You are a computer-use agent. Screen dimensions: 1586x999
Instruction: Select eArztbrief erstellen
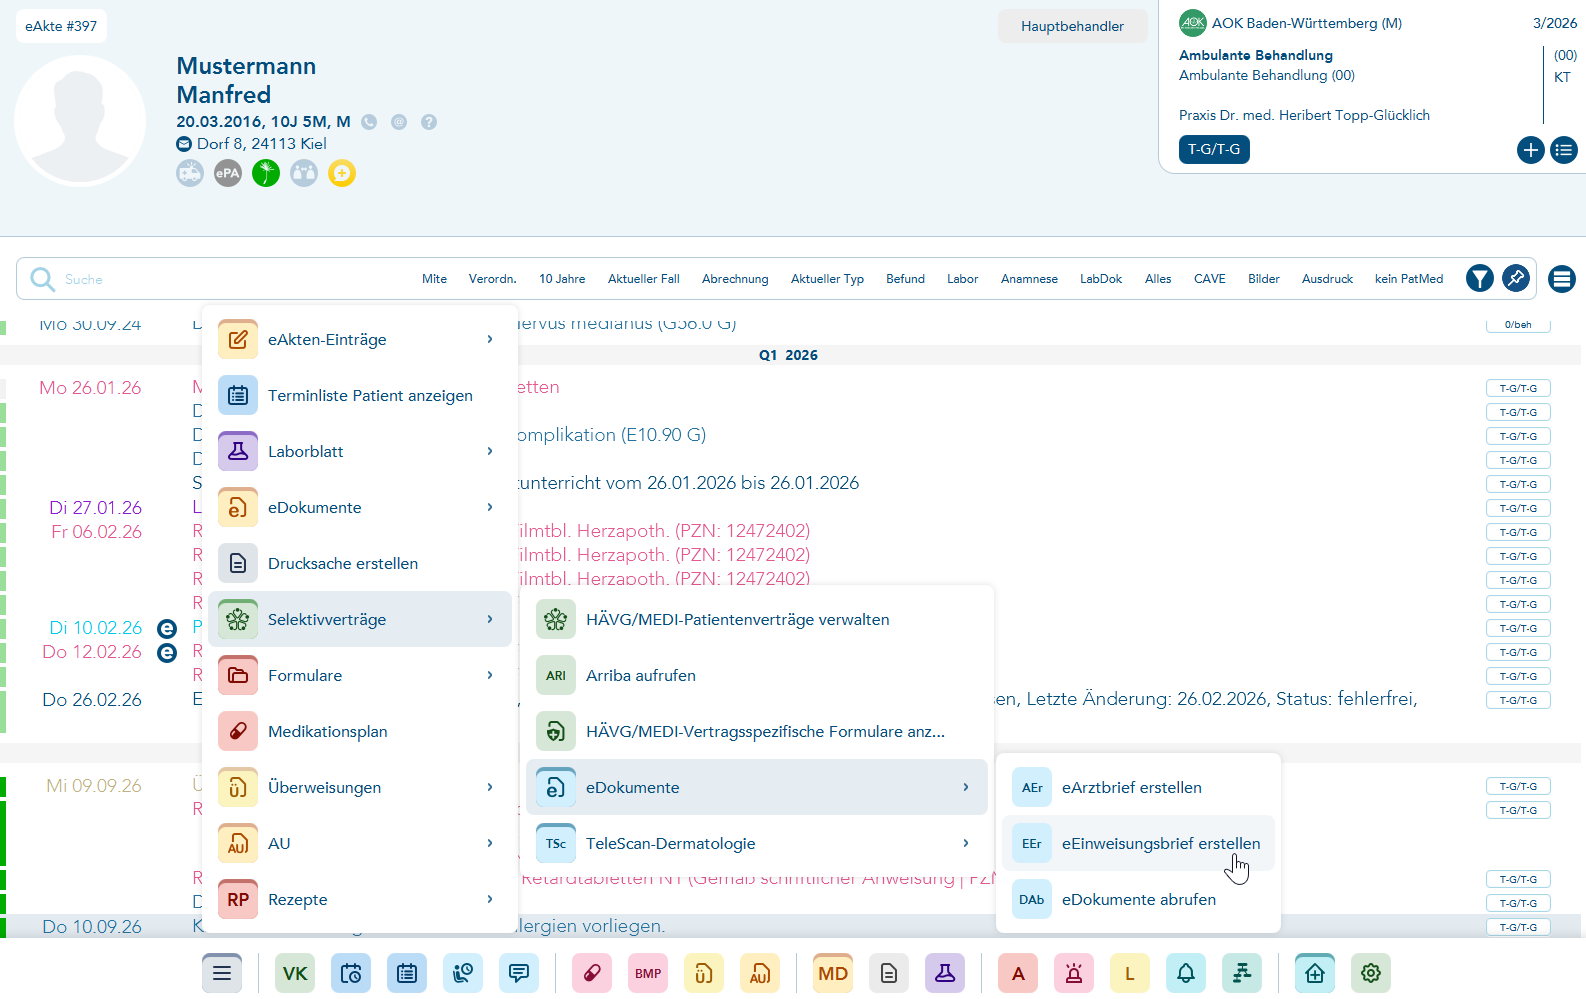coord(1138,787)
